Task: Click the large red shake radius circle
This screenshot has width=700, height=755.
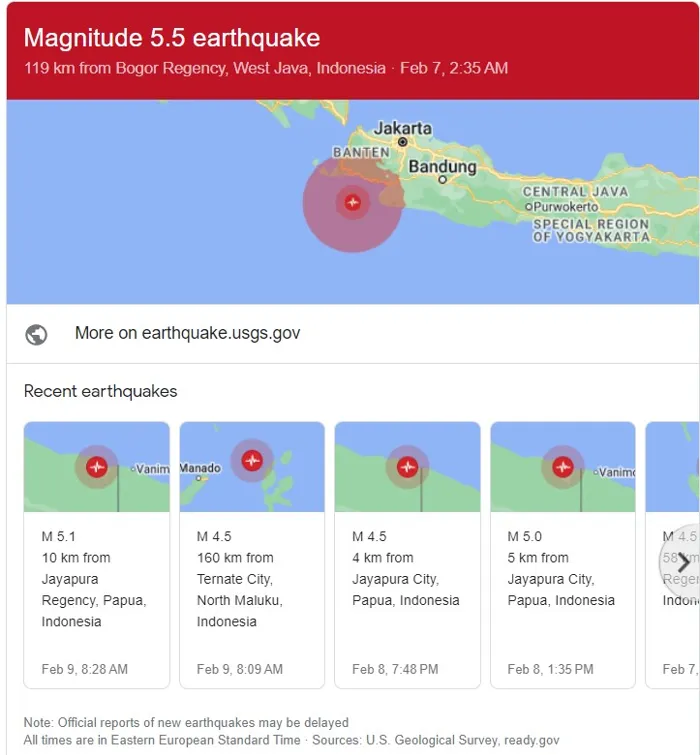Action: tap(352, 202)
